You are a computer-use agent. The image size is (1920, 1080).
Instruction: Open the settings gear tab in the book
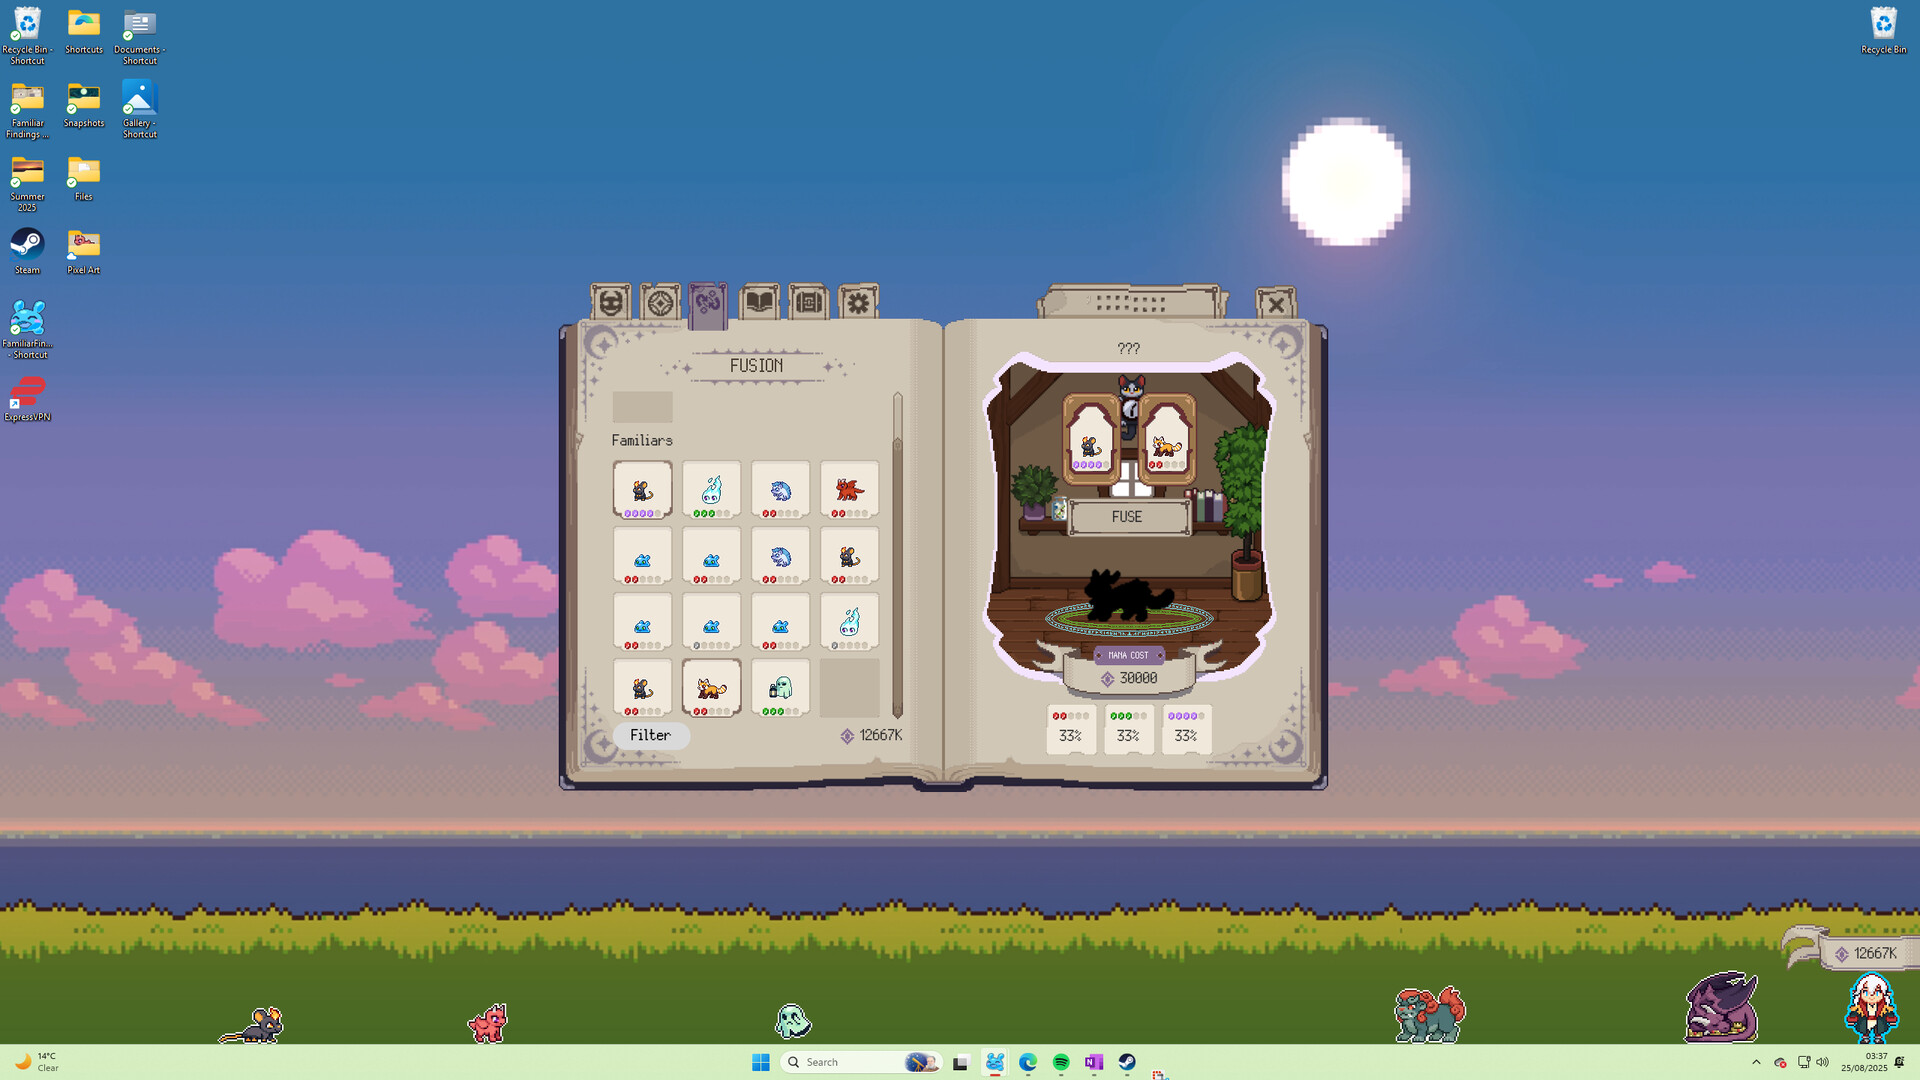coord(858,302)
